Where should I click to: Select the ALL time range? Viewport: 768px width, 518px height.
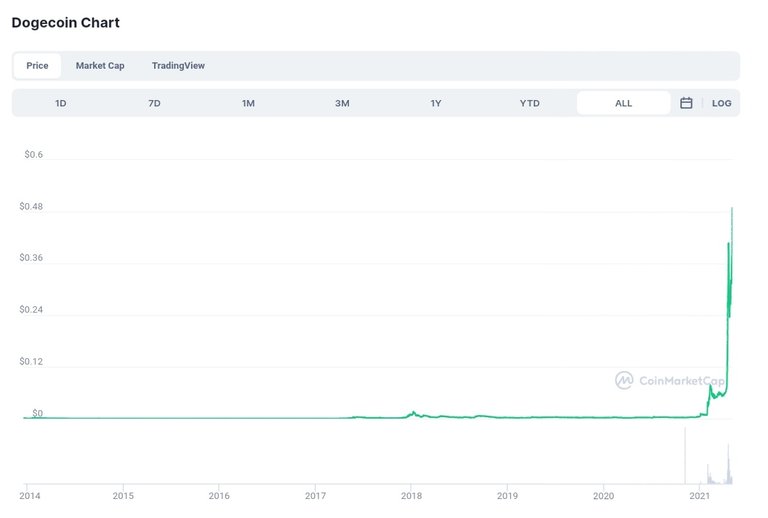pos(624,103)
